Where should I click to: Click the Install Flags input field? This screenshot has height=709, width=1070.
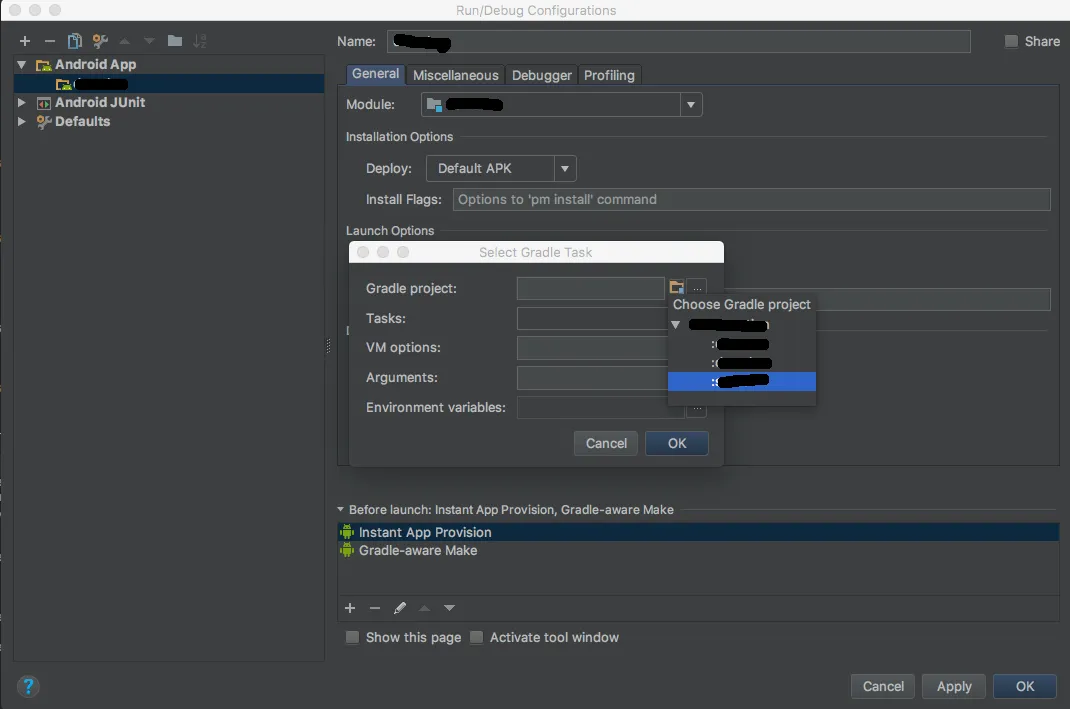pyautogui.click(x=751, y=199)
